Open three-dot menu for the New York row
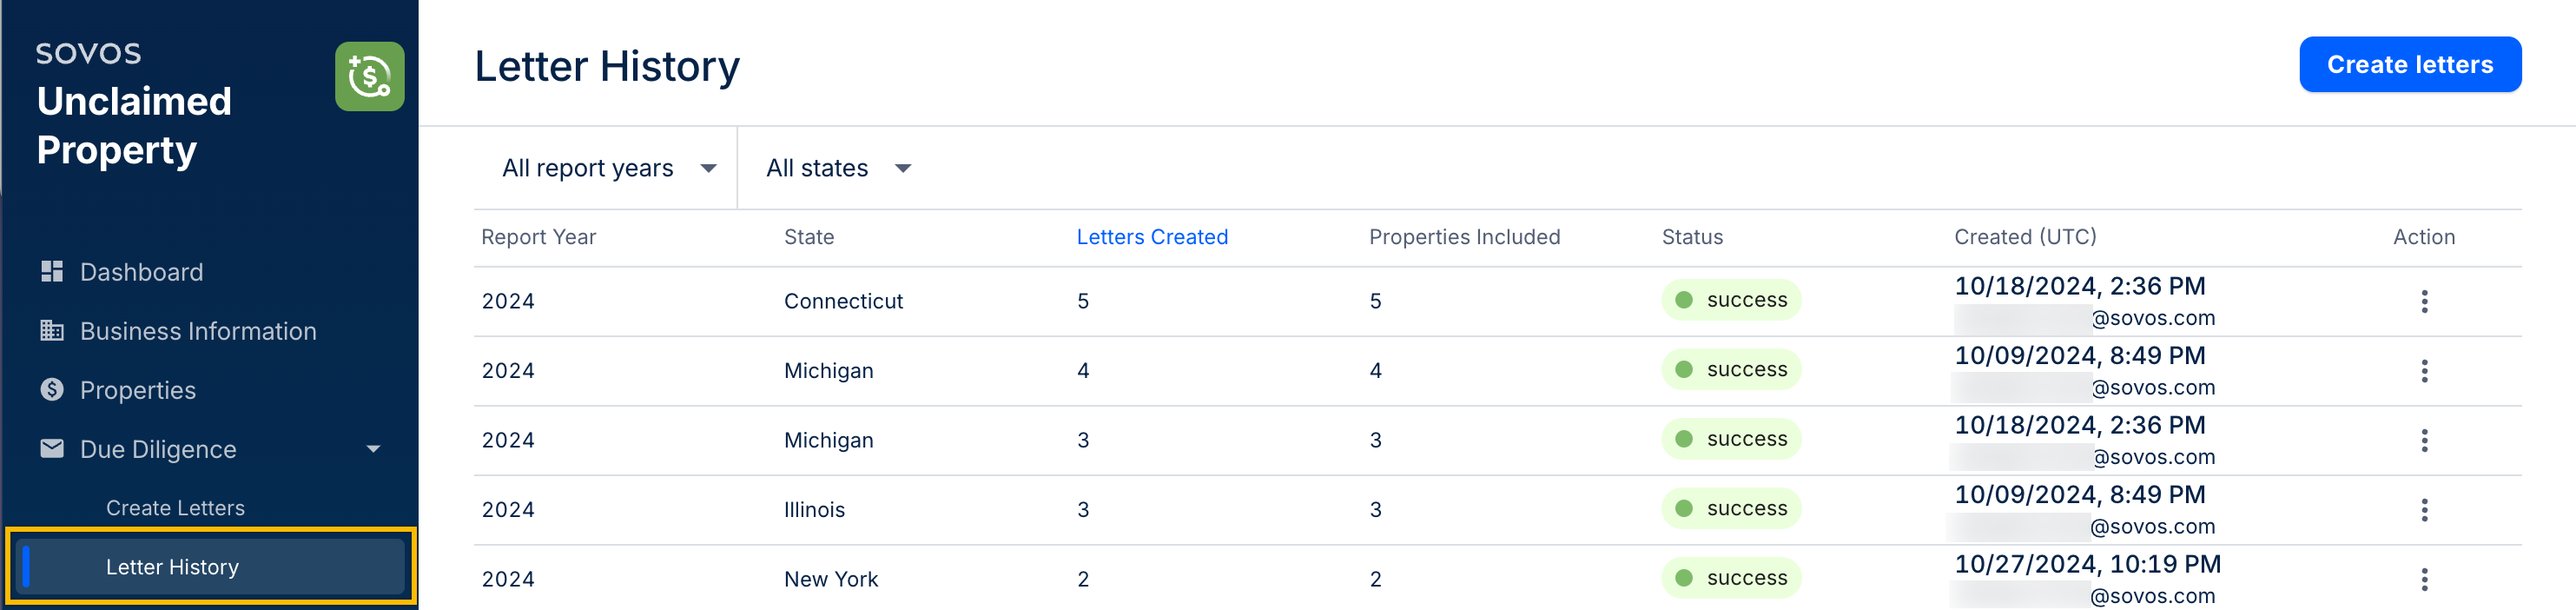 [2423, 579]
